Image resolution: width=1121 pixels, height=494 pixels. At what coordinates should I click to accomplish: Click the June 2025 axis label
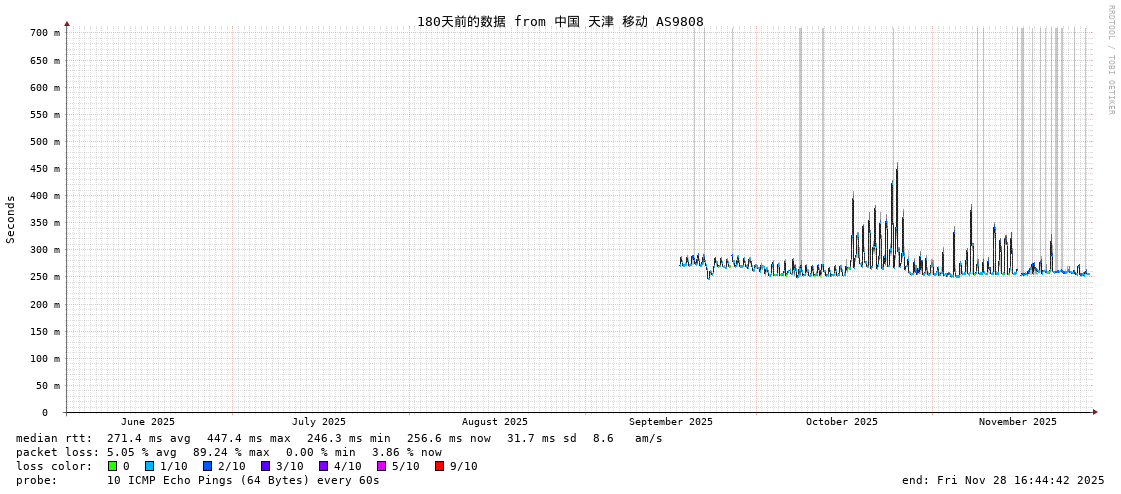pos(147,422)
